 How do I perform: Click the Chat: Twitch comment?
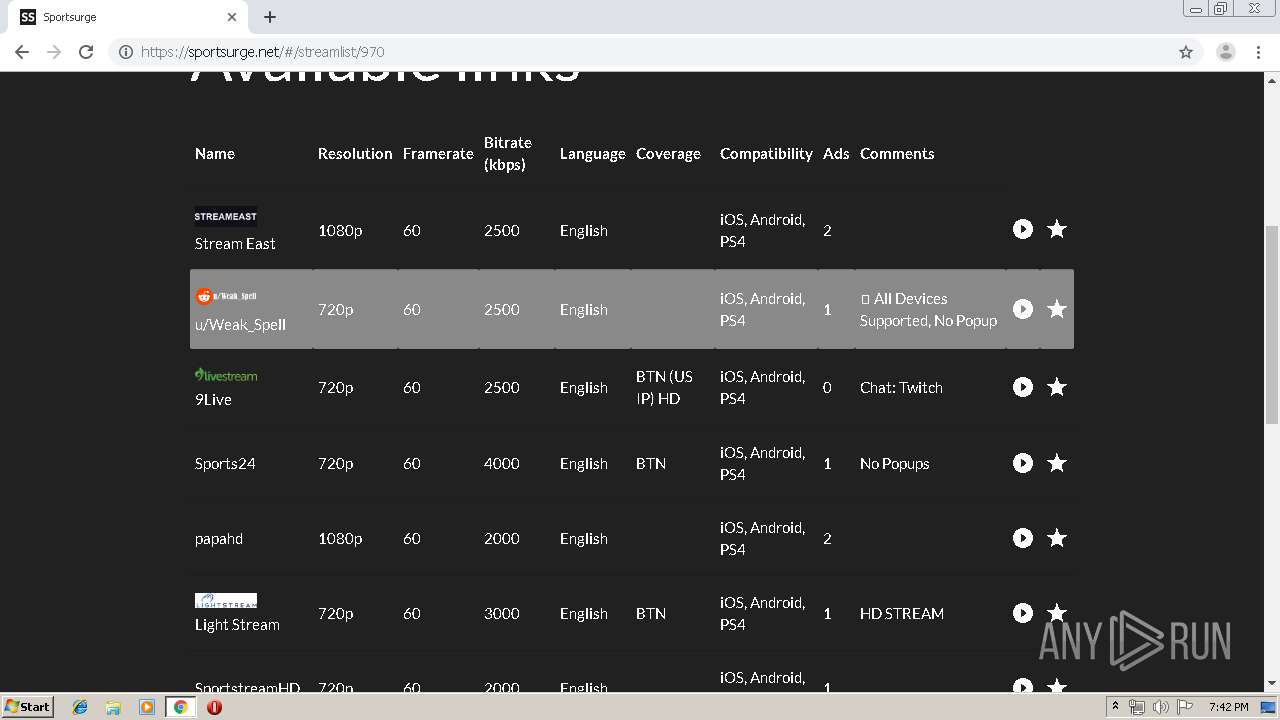[901, 387]
